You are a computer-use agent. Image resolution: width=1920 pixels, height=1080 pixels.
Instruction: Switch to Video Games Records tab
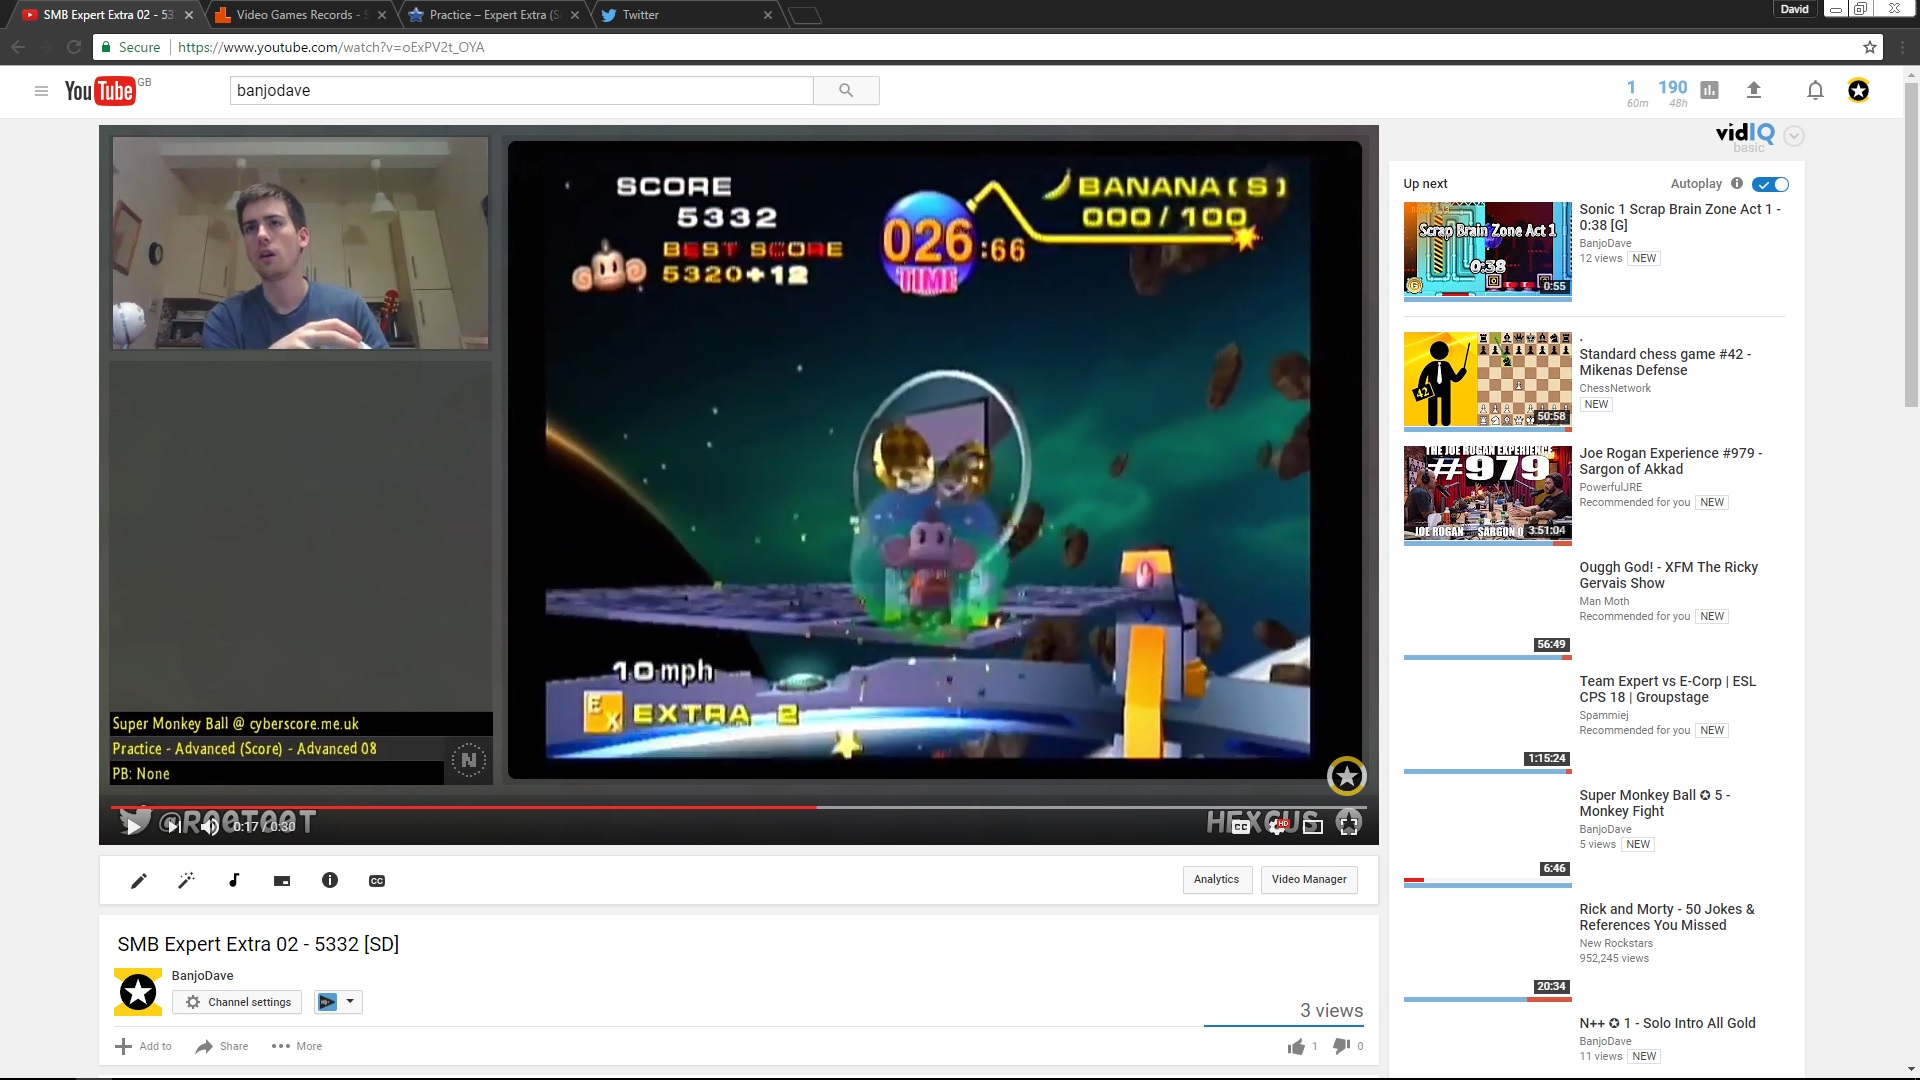[x=295, y=15]
